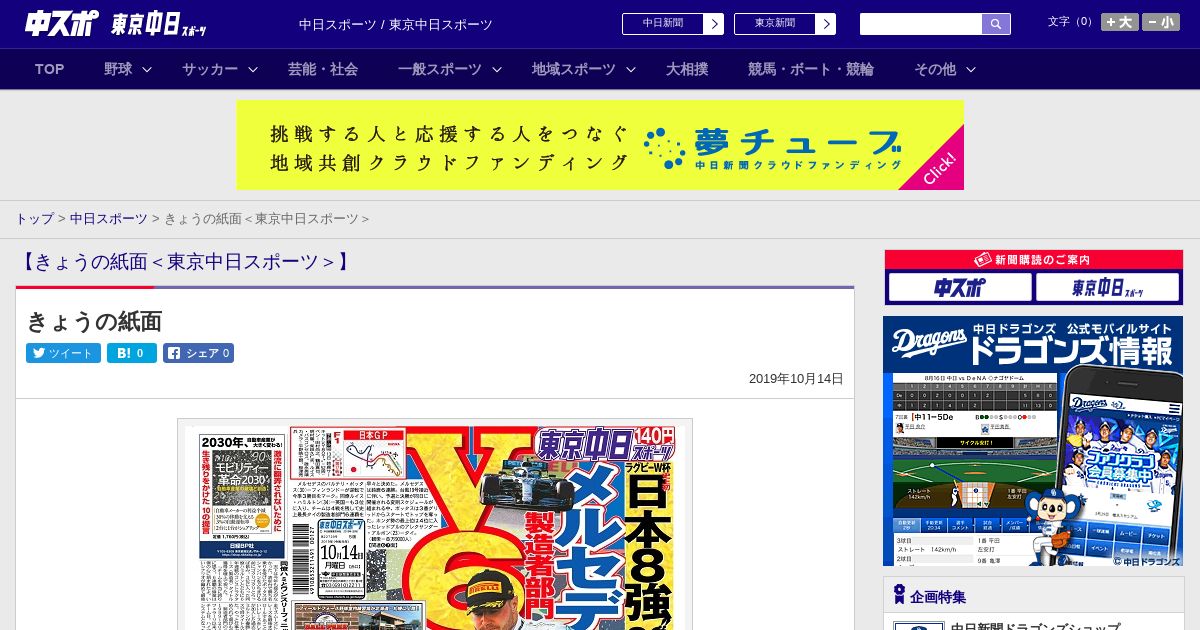
Task: Click 東京中日 subscription button in sidebar
Action: (x=1108, y=288)
